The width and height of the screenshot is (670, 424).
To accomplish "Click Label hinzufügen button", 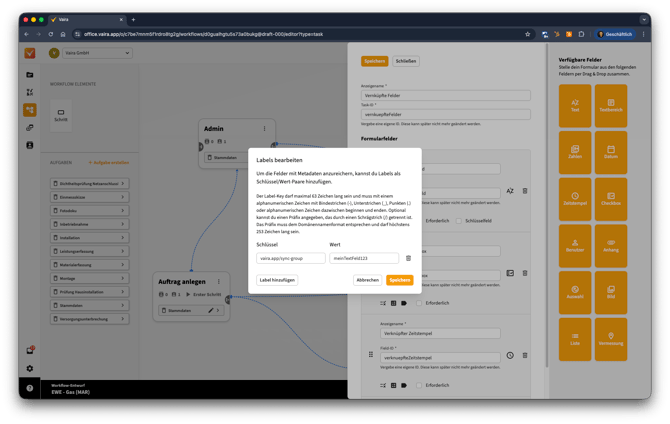I will coord(277,280).
